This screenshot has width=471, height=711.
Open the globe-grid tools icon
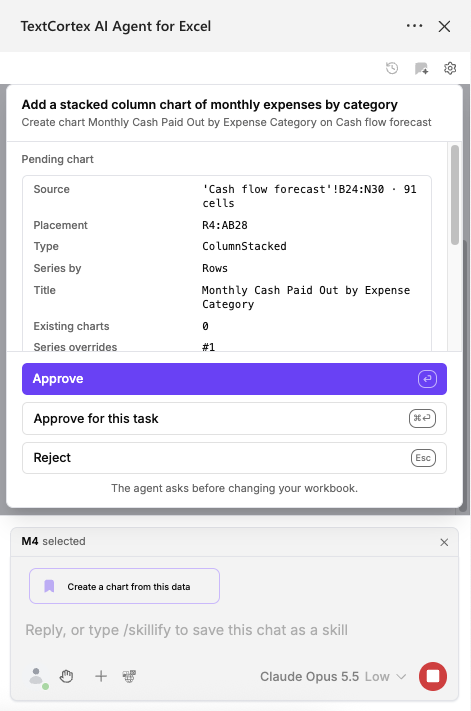129,677
